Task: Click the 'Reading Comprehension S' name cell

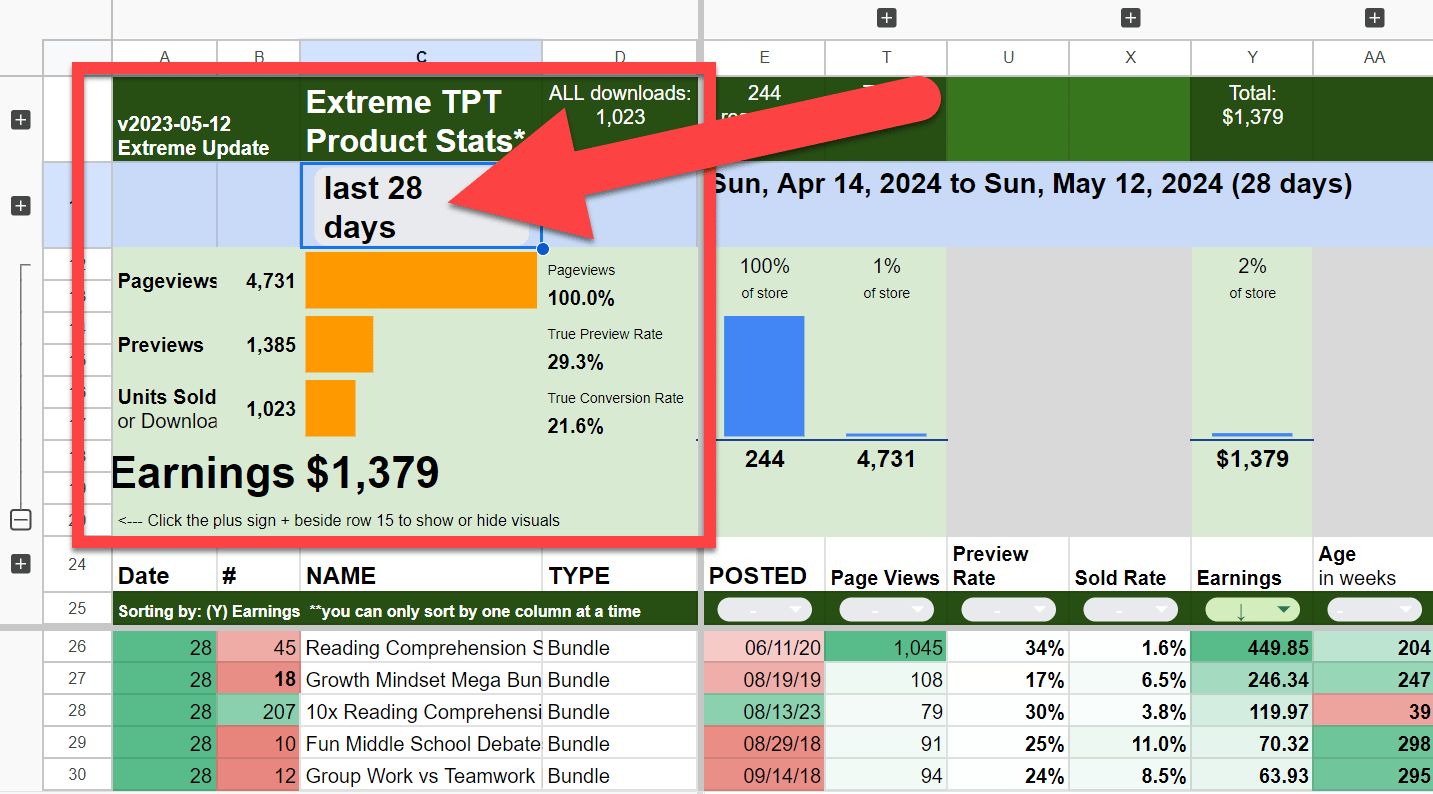Action: coord(421,647)
